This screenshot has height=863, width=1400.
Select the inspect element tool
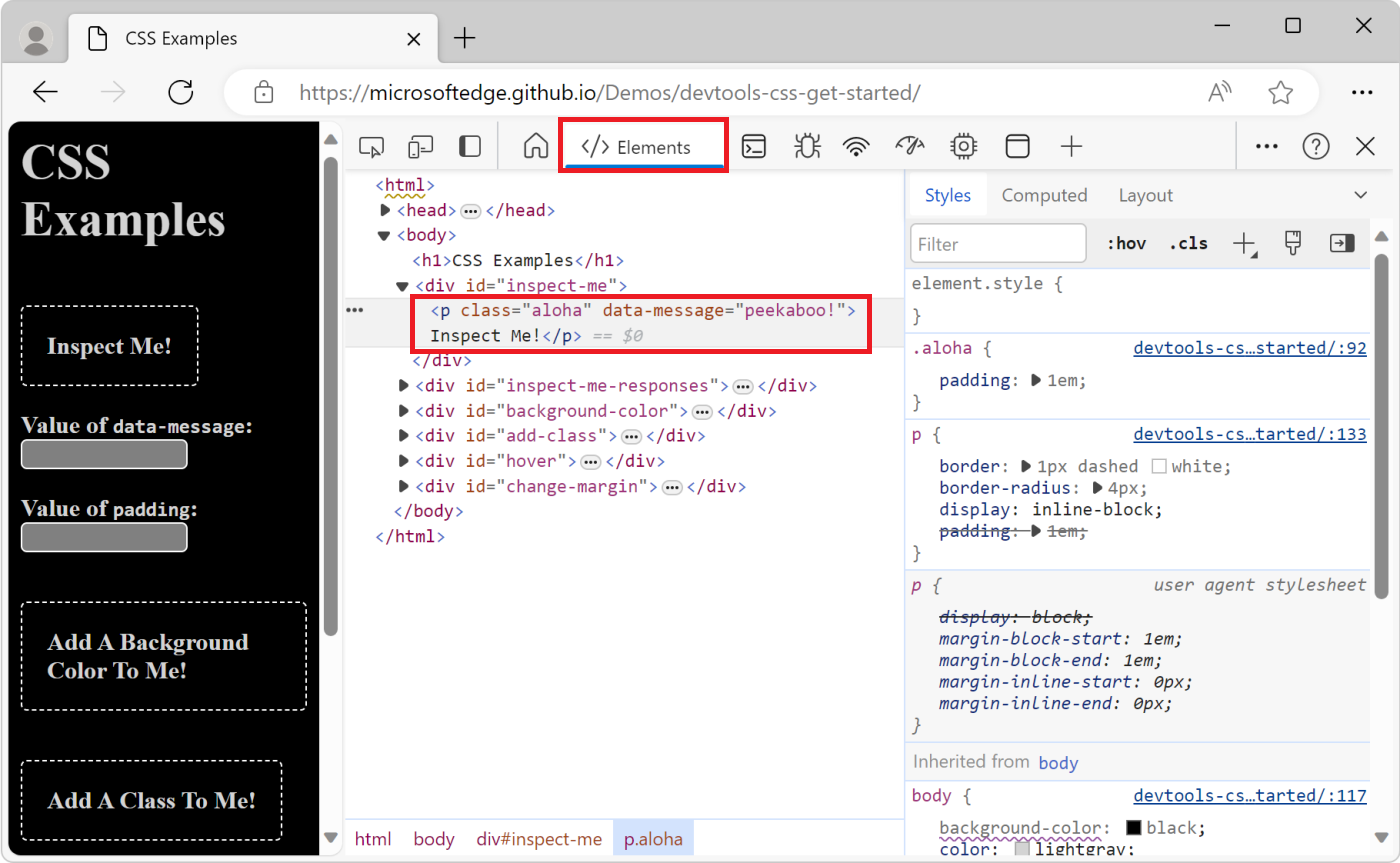click(x=371, y=146)
